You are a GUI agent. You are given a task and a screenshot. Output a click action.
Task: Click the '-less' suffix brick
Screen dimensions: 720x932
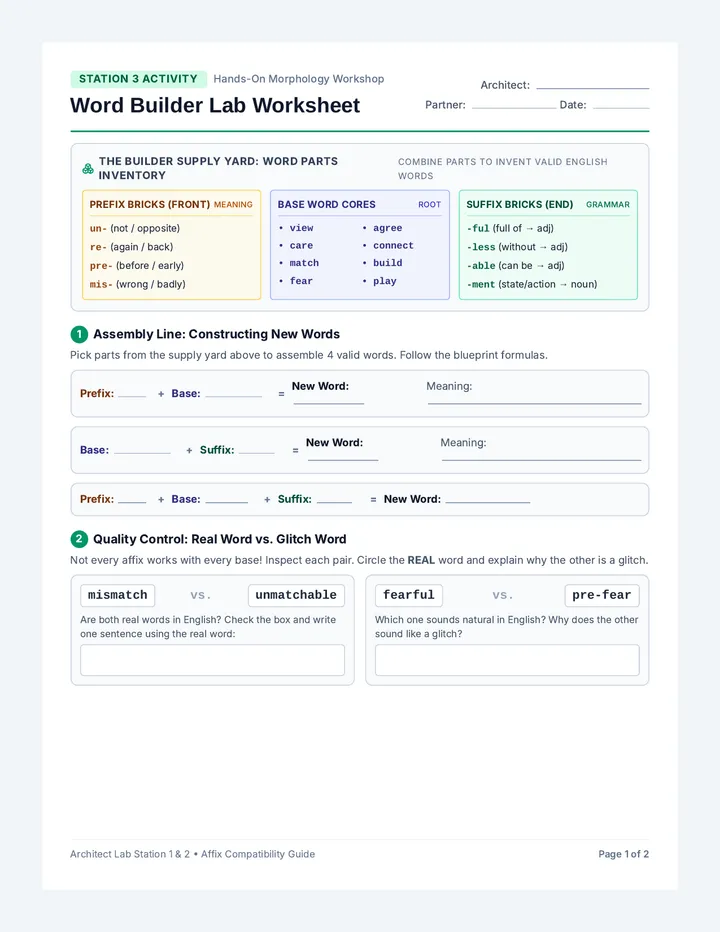(x=517, y=247)
